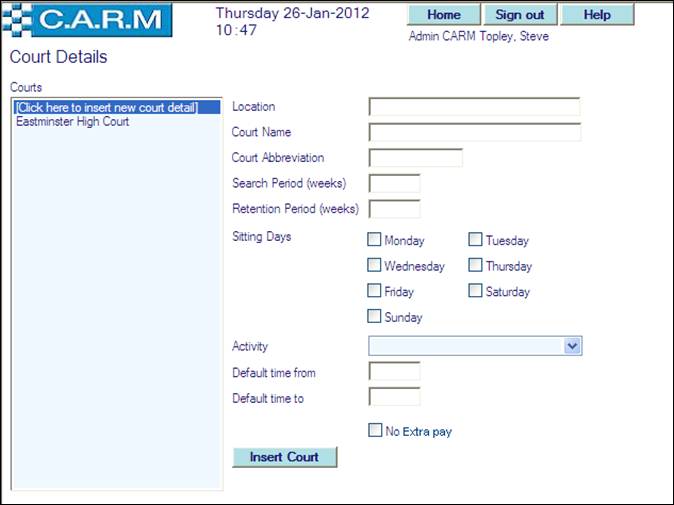The height and width of the screenshot is (505, 674).
Task: Sign out of the application
Action: pyautogui.click(x=520, y=15)
